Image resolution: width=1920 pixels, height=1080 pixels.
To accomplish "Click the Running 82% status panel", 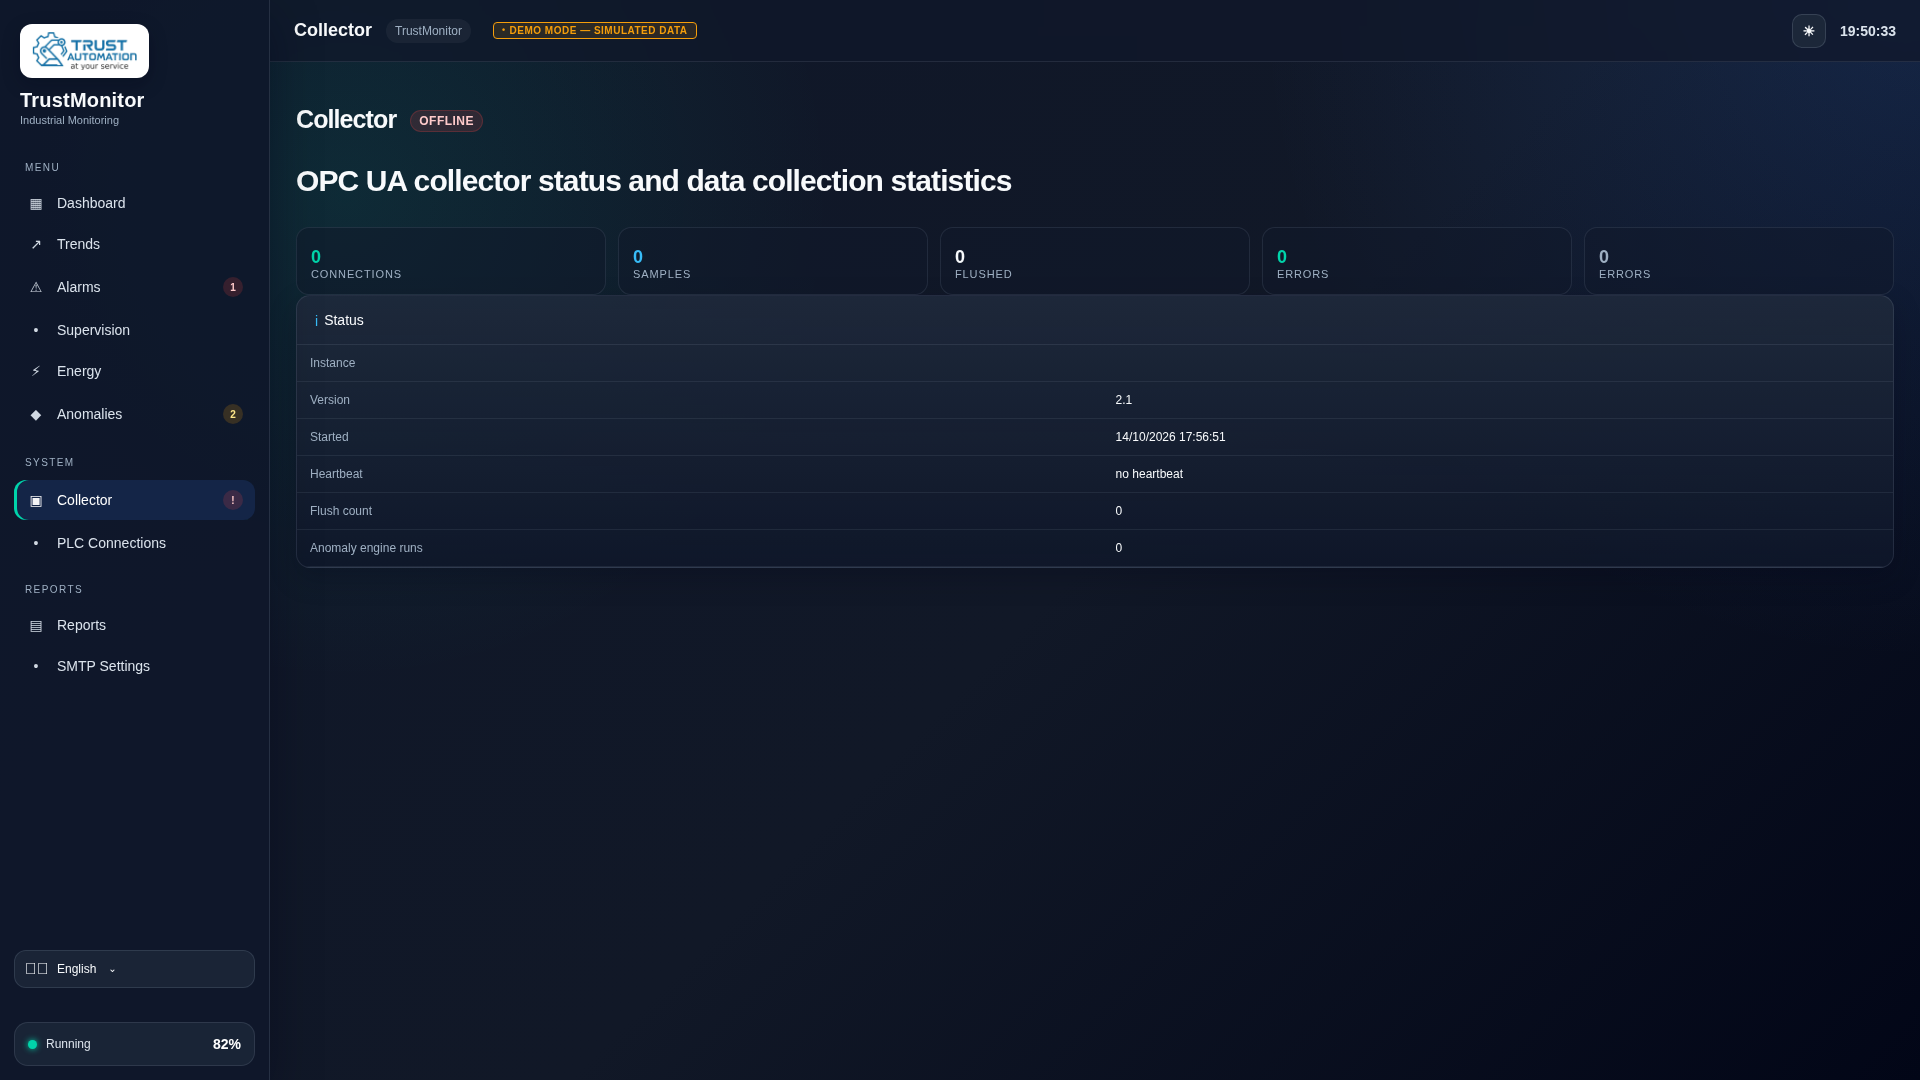I will click(x=134, y=1044).
